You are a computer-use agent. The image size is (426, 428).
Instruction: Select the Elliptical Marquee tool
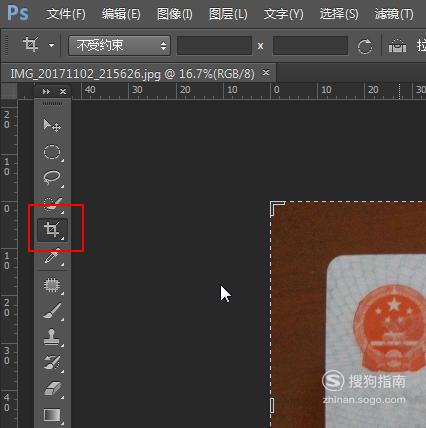tap(52, 152)
